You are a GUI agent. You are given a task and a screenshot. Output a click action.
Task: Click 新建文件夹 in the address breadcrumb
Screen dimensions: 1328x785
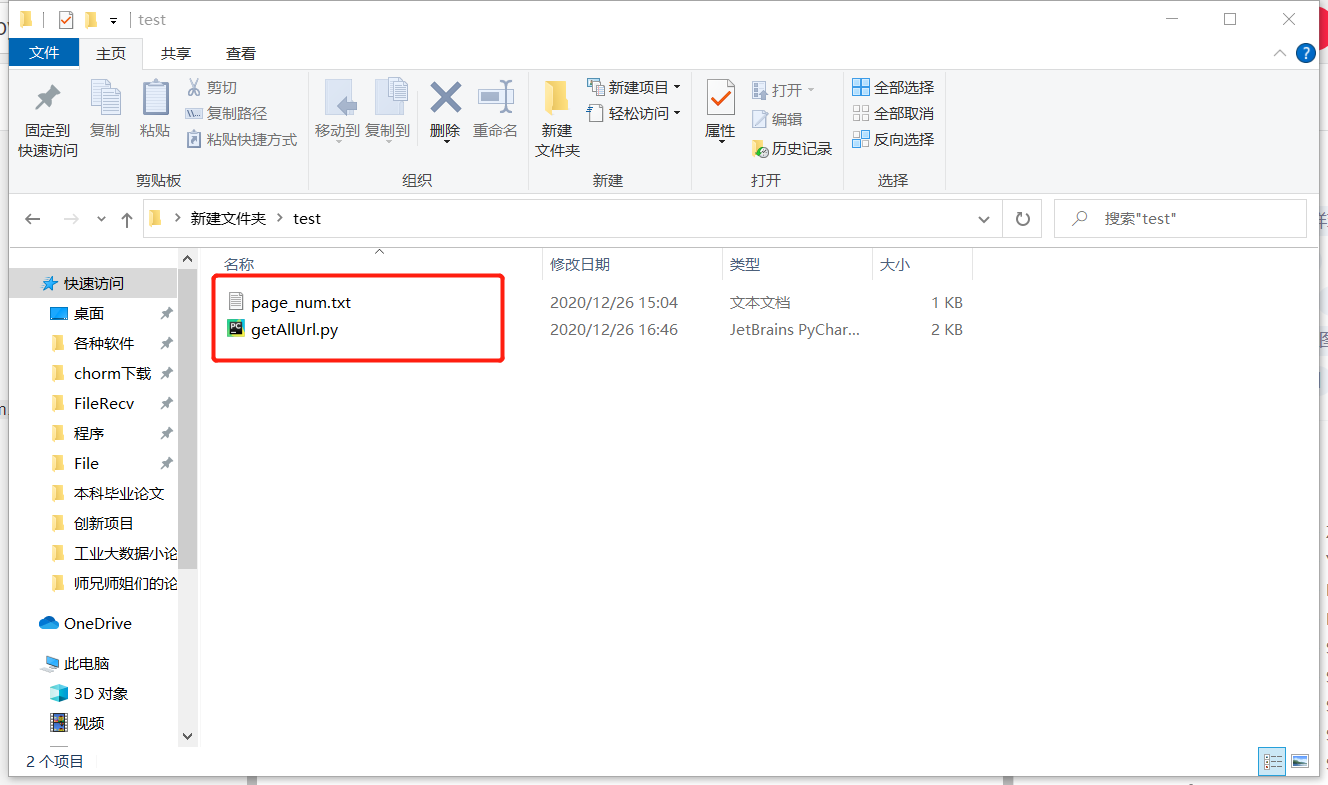pos(229,219)
